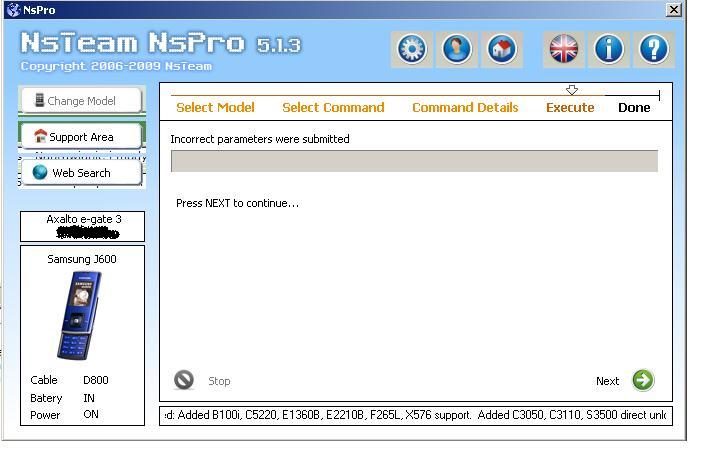Go to Done step
This screenshot has width=720, height=450.
click(634, 107)
